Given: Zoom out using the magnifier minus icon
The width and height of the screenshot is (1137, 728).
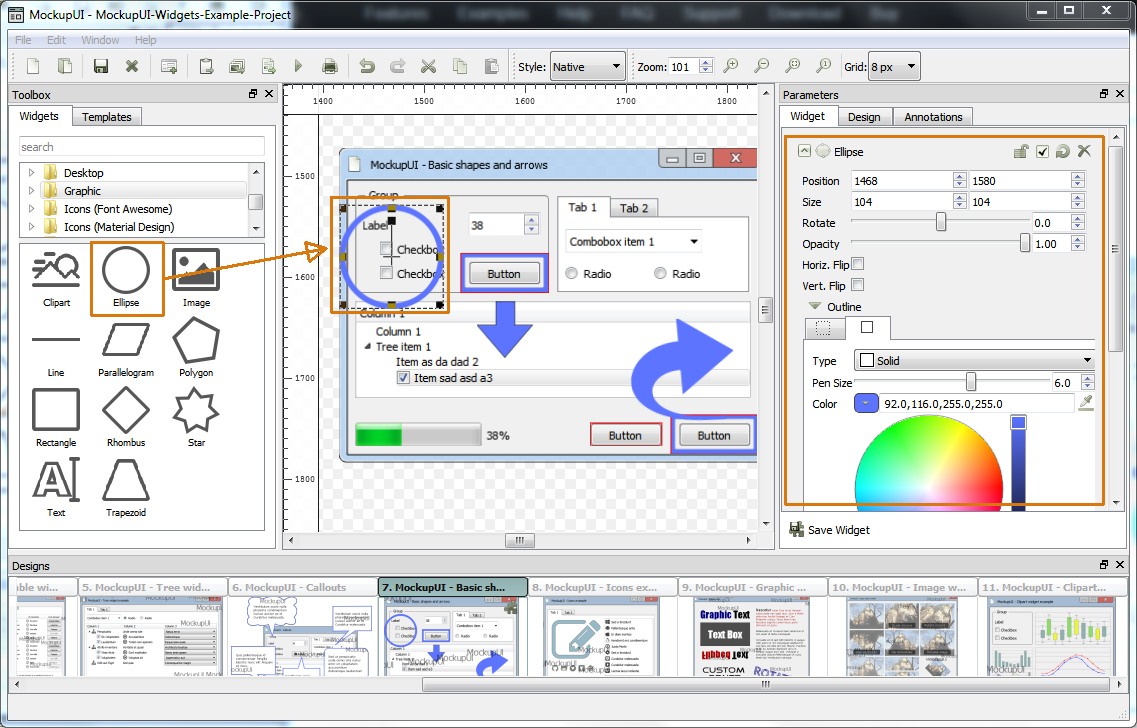Looking at the screenshot, I should click(x=761, y=67).
